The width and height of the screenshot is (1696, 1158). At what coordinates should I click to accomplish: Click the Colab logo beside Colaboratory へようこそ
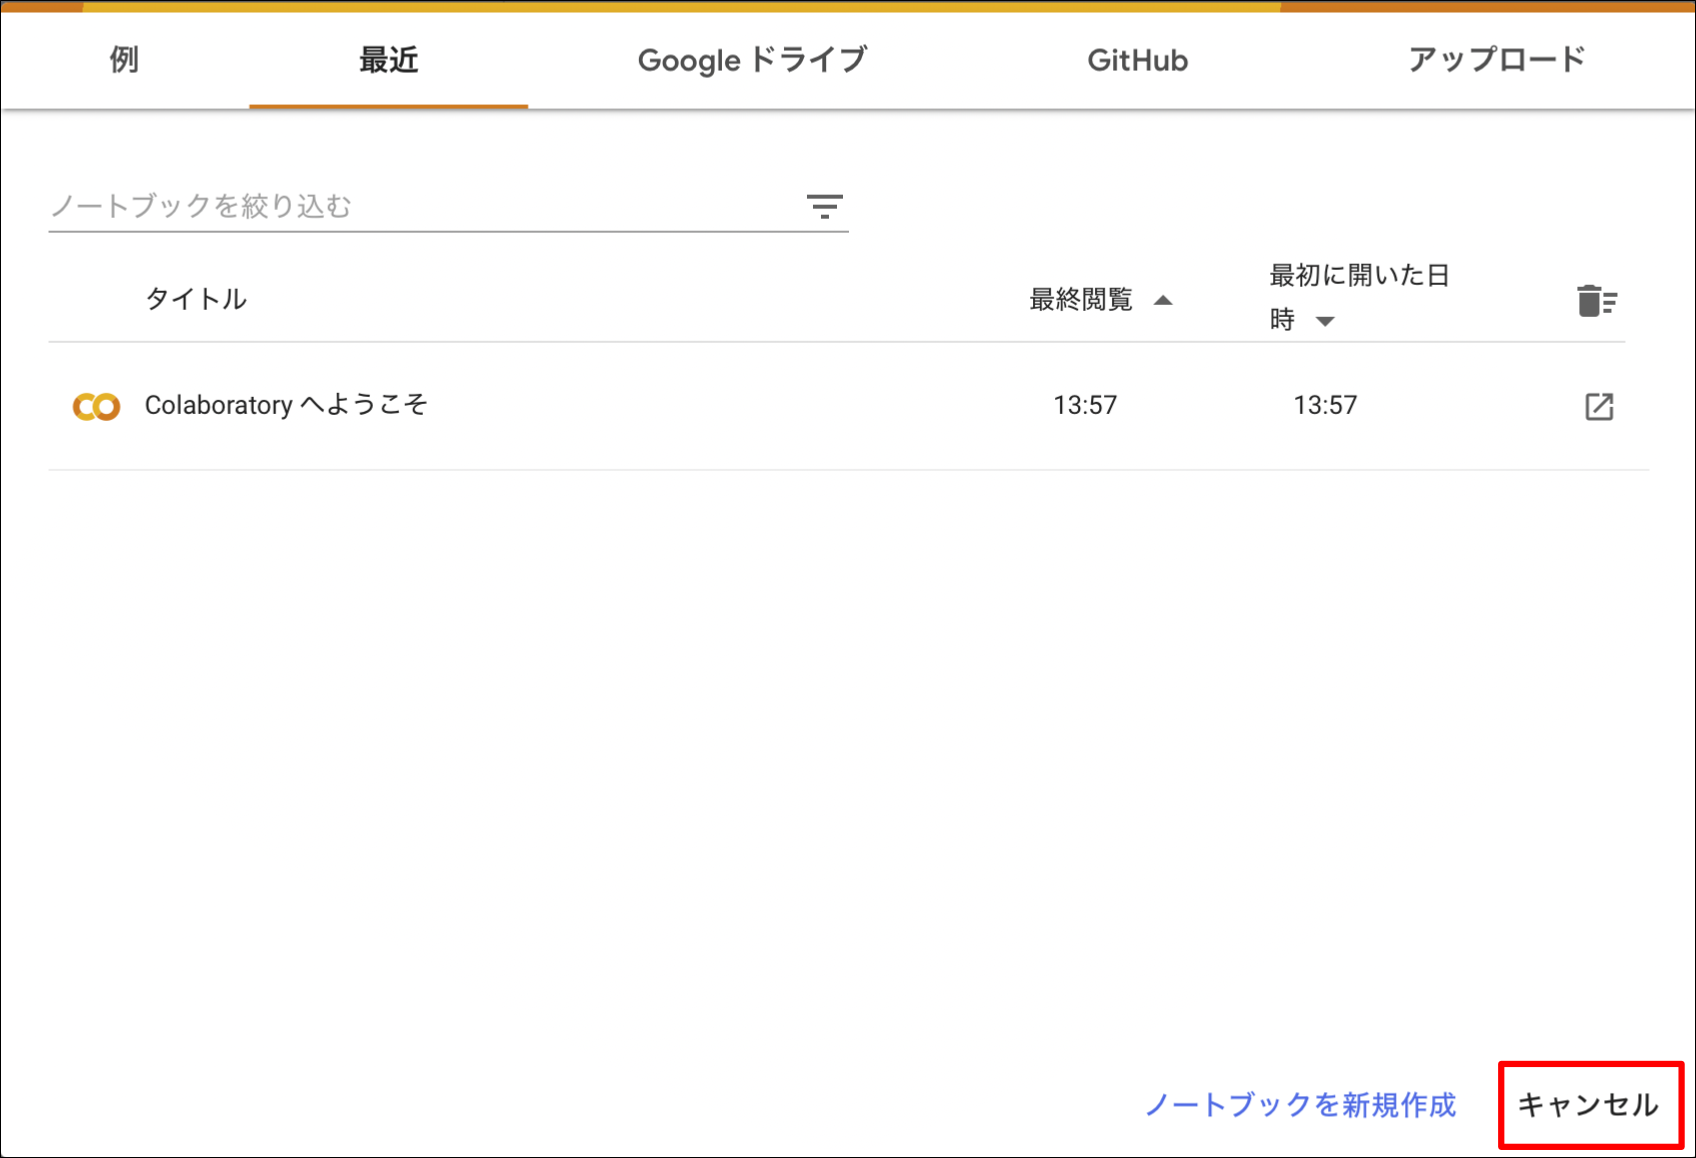click(96, 406)
